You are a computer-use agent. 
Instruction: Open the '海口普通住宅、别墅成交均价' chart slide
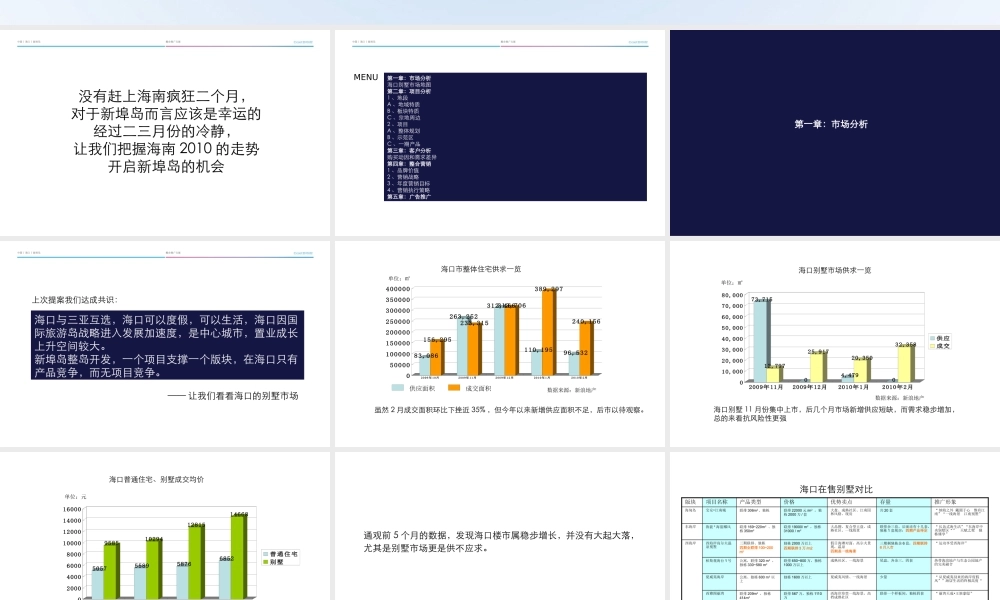[165, 526]
